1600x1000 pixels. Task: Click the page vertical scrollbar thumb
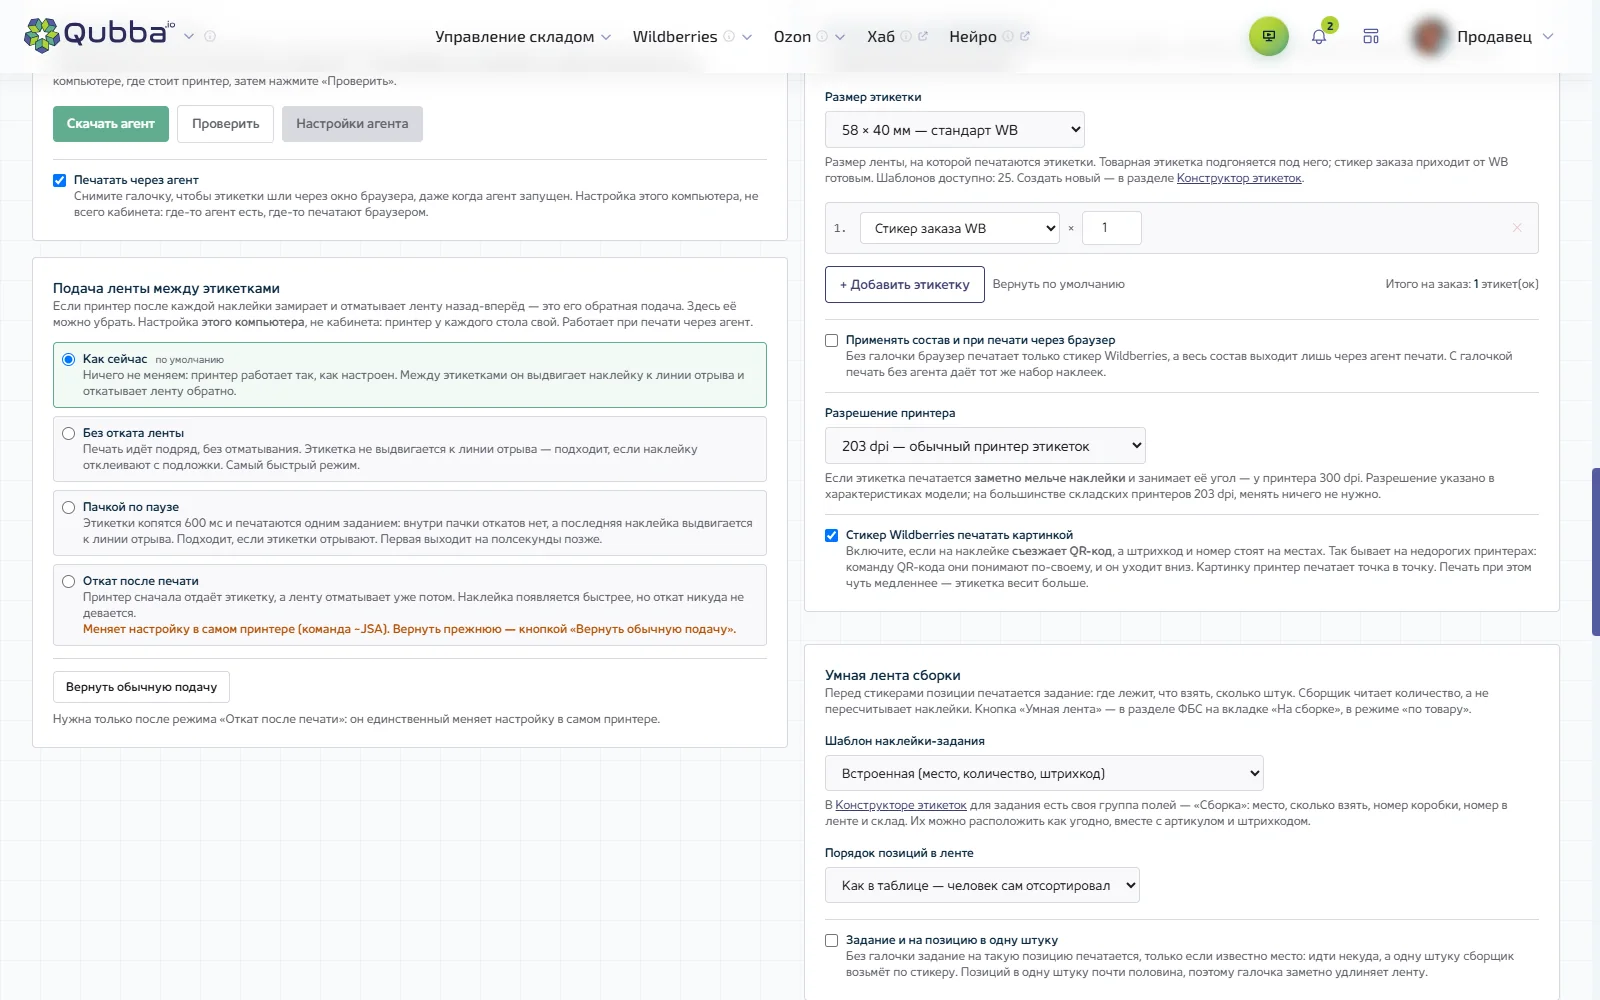(x=1596, y=551)
